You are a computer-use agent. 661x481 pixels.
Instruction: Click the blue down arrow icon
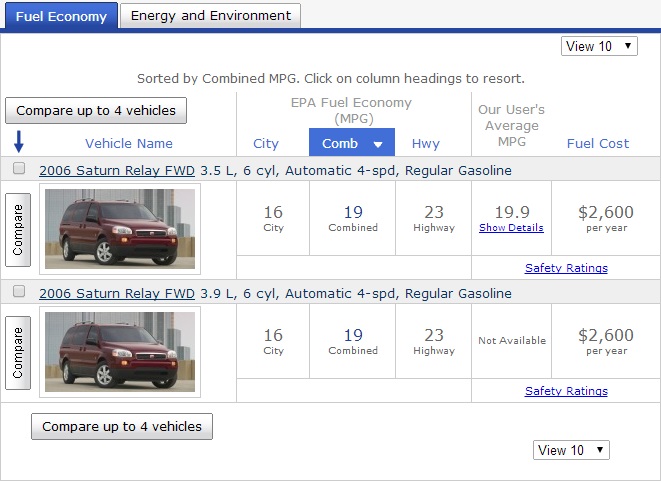tap(19, 142)
